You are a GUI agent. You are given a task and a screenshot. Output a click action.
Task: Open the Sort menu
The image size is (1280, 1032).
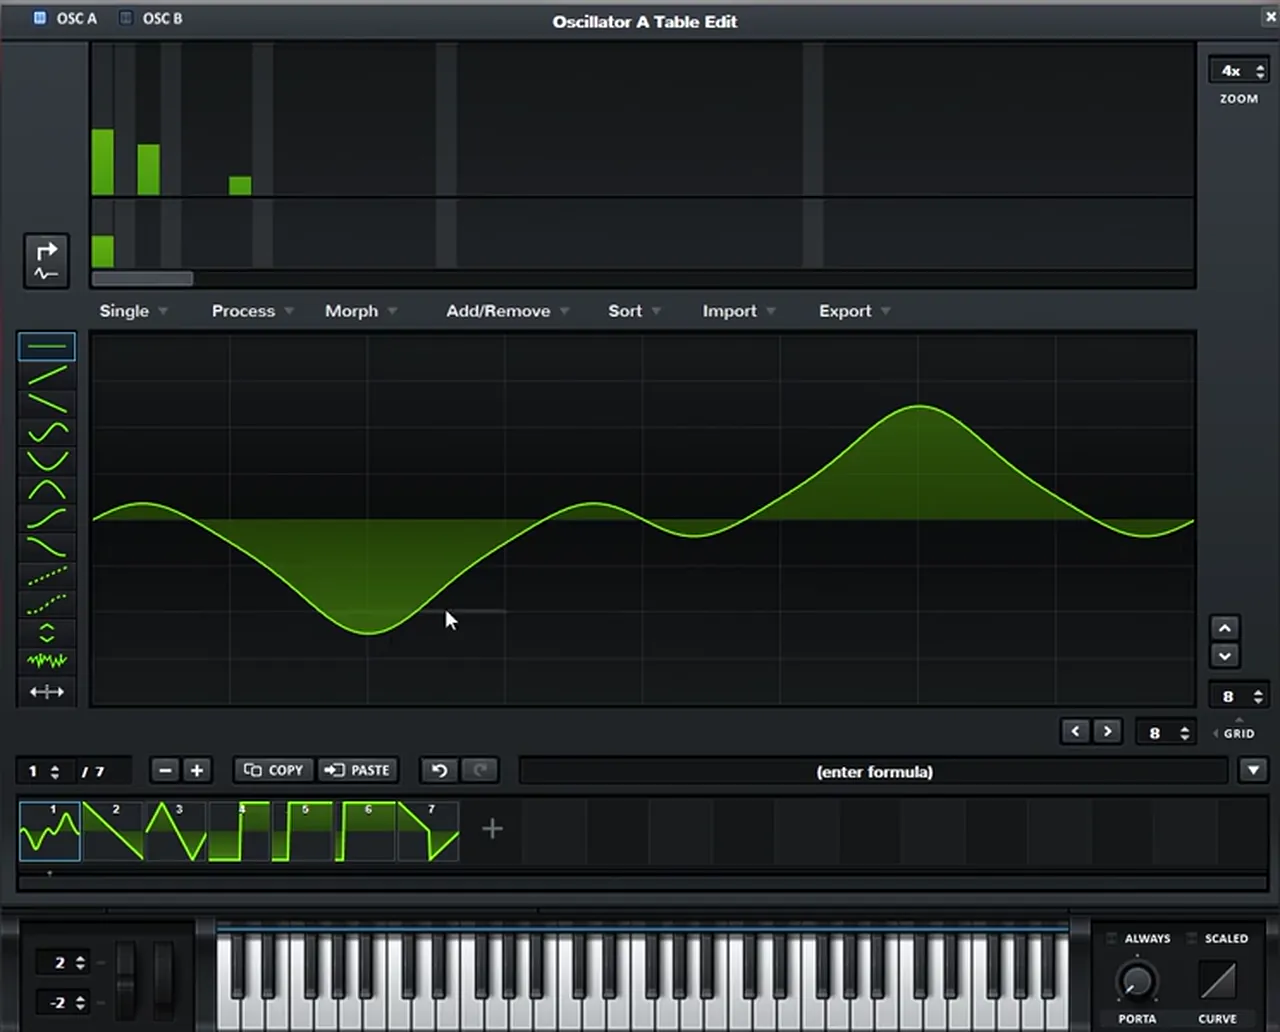point(634,311)
